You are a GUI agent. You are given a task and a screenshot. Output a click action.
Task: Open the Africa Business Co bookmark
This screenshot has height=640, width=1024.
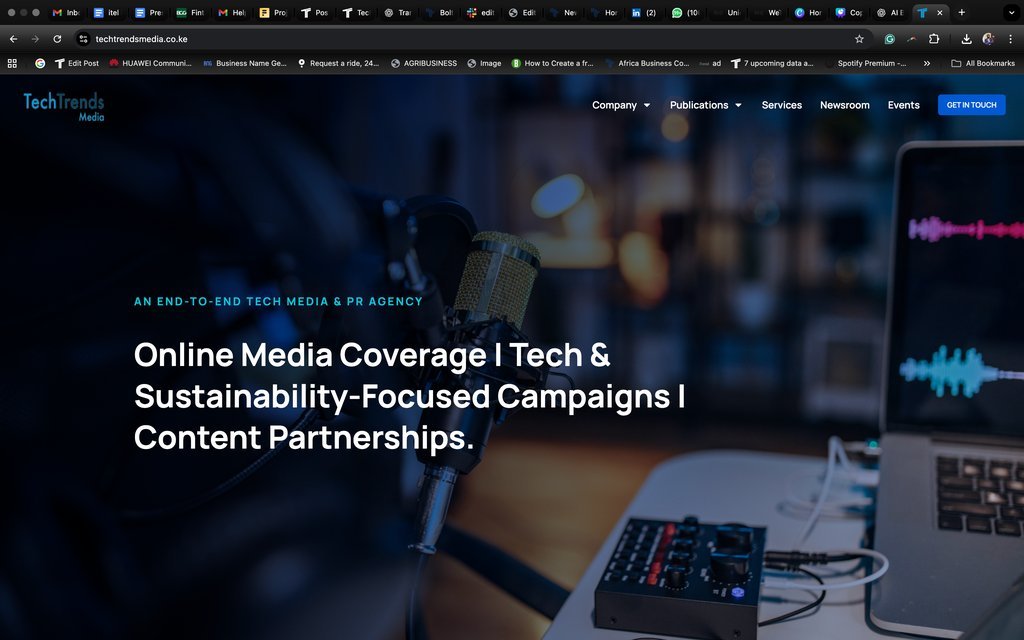(x=647, y=63)
